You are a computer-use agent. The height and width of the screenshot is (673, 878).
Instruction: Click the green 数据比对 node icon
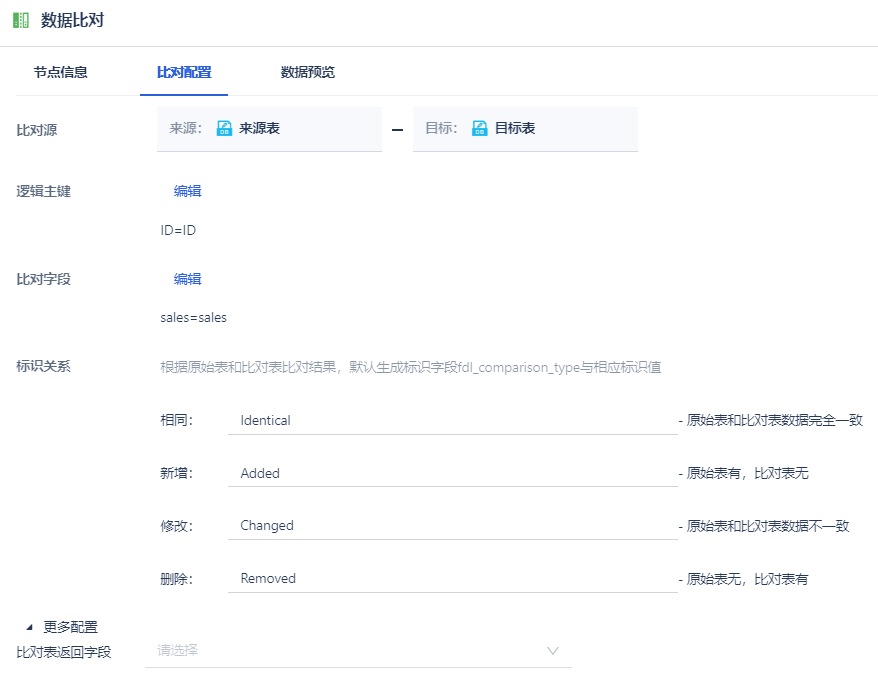tap(21, 21)
